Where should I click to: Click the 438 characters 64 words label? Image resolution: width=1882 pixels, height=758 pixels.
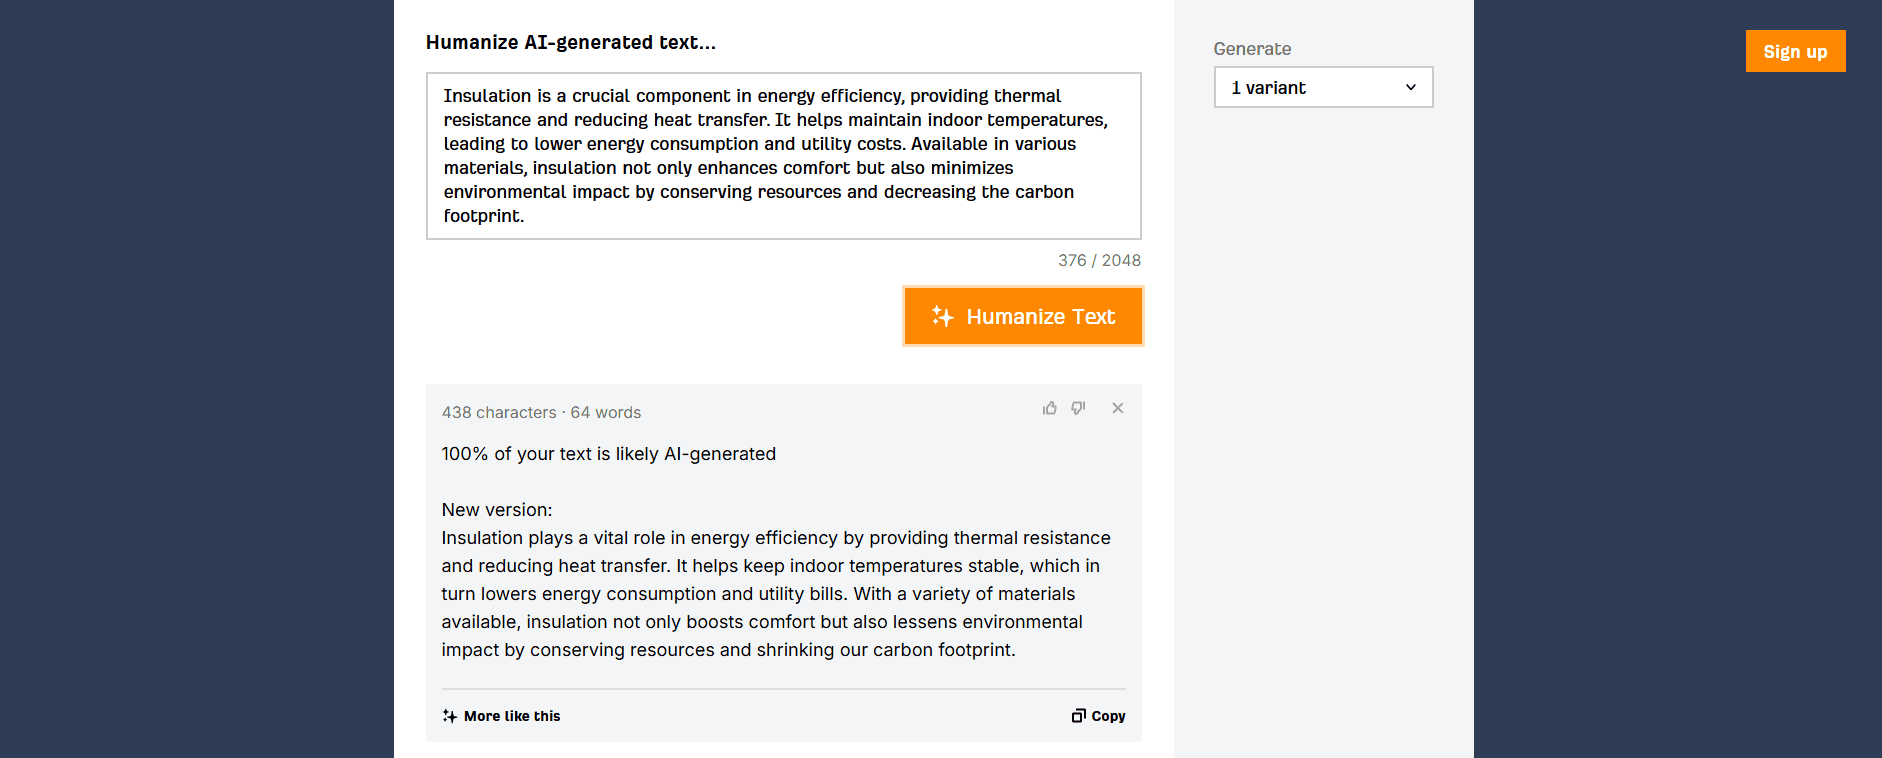541,412
